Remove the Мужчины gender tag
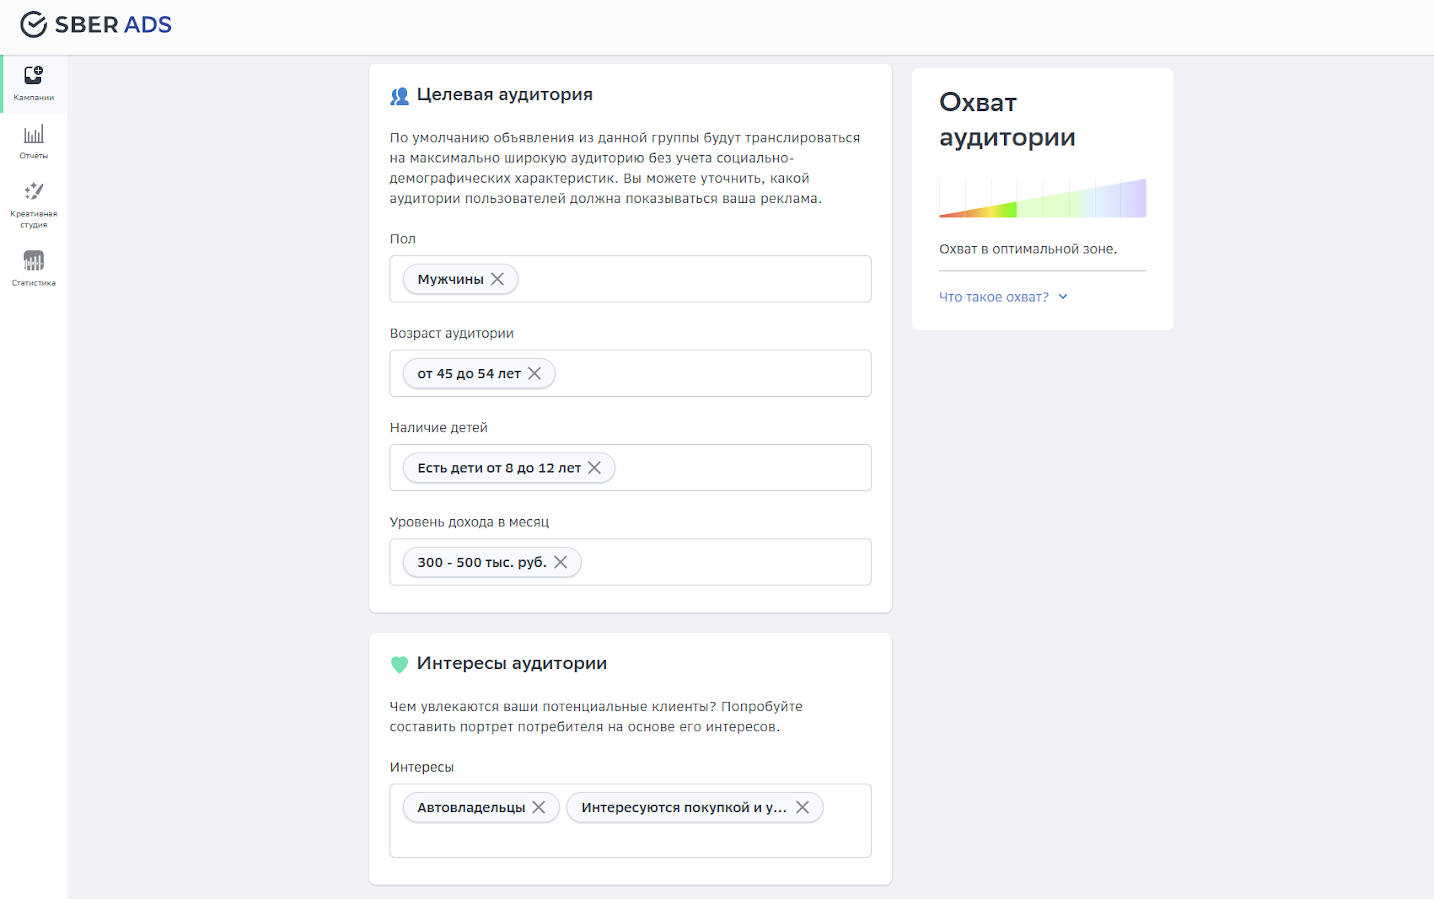This screenshot has height=899, width=1434. click(x=497, y=279)
